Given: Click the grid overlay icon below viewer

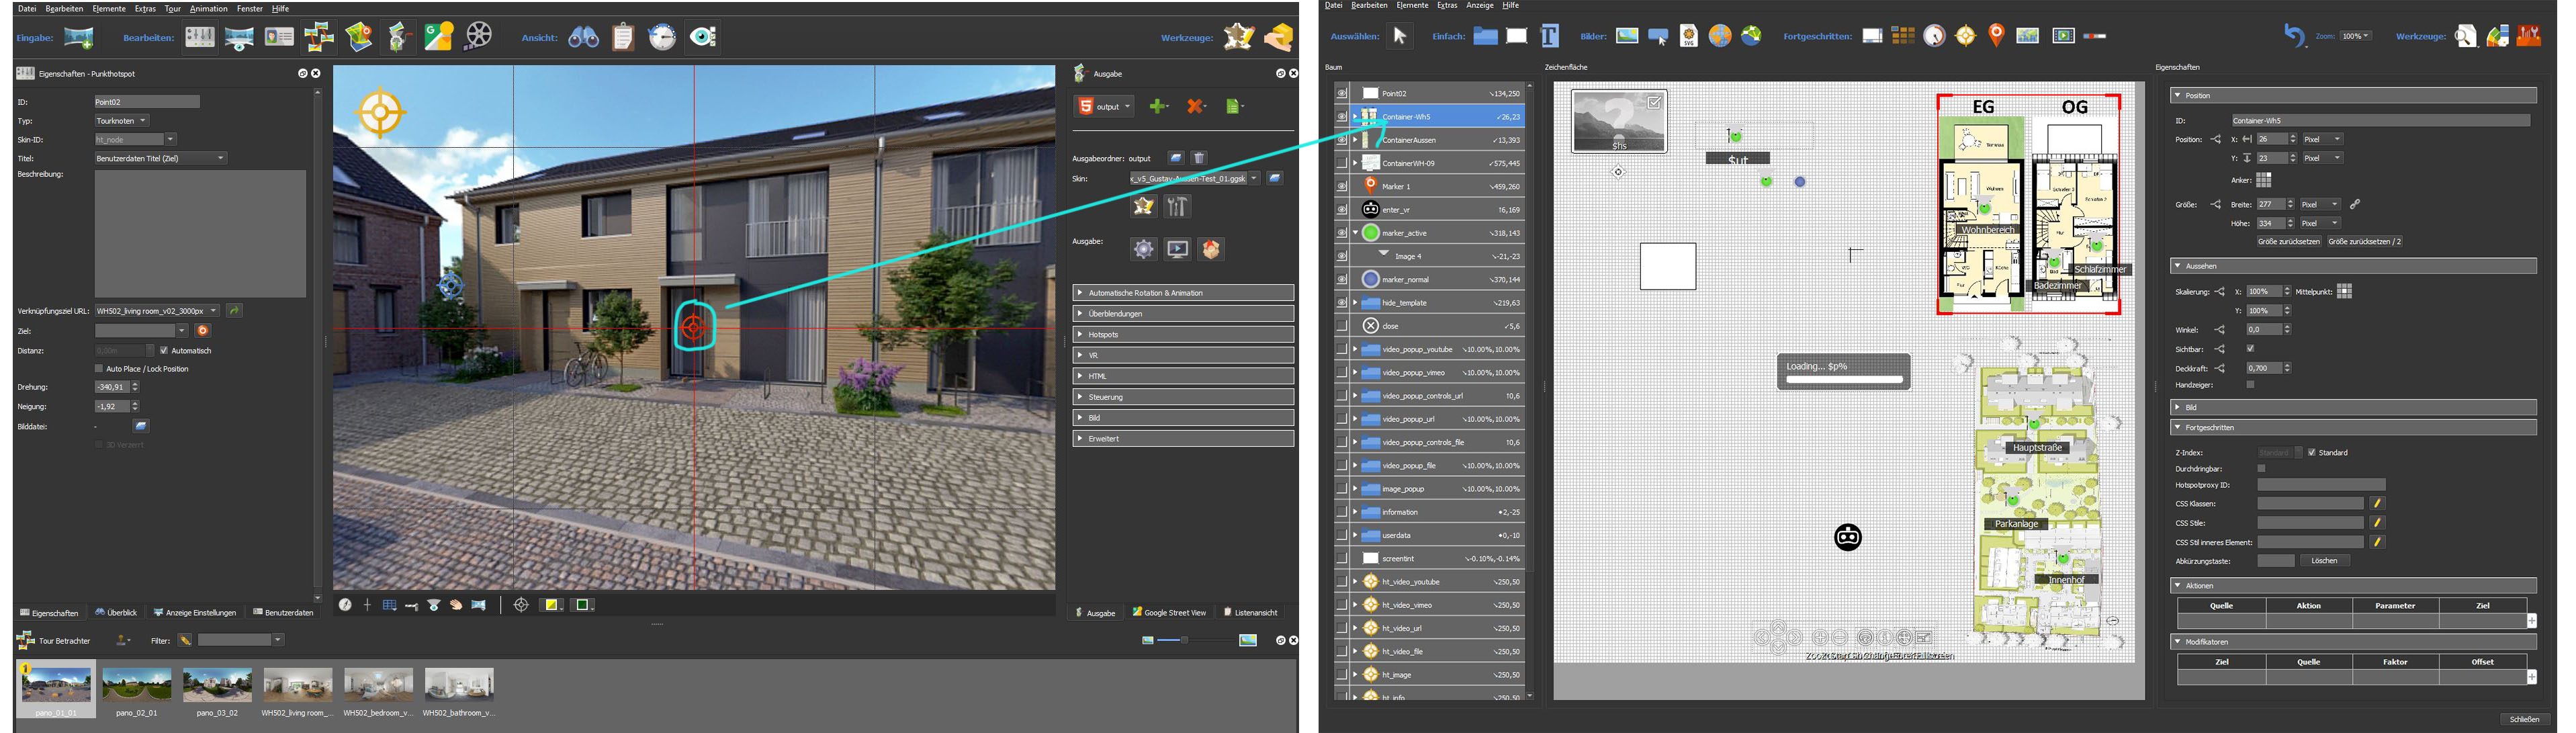Looking at the screenshot, I should [389, 605].
